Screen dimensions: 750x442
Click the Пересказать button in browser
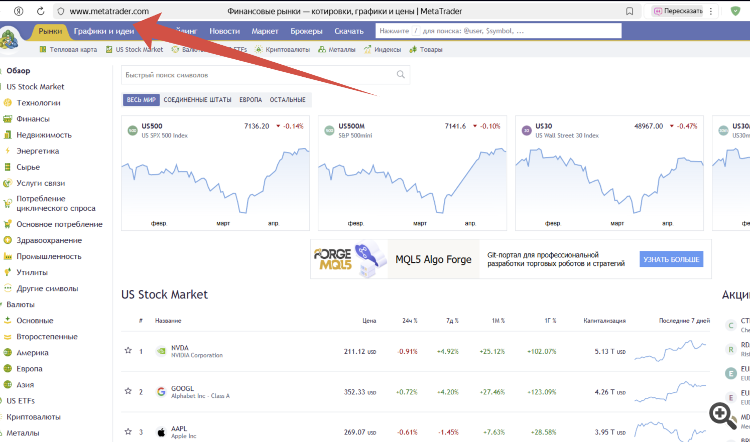[x=678, y=11]
